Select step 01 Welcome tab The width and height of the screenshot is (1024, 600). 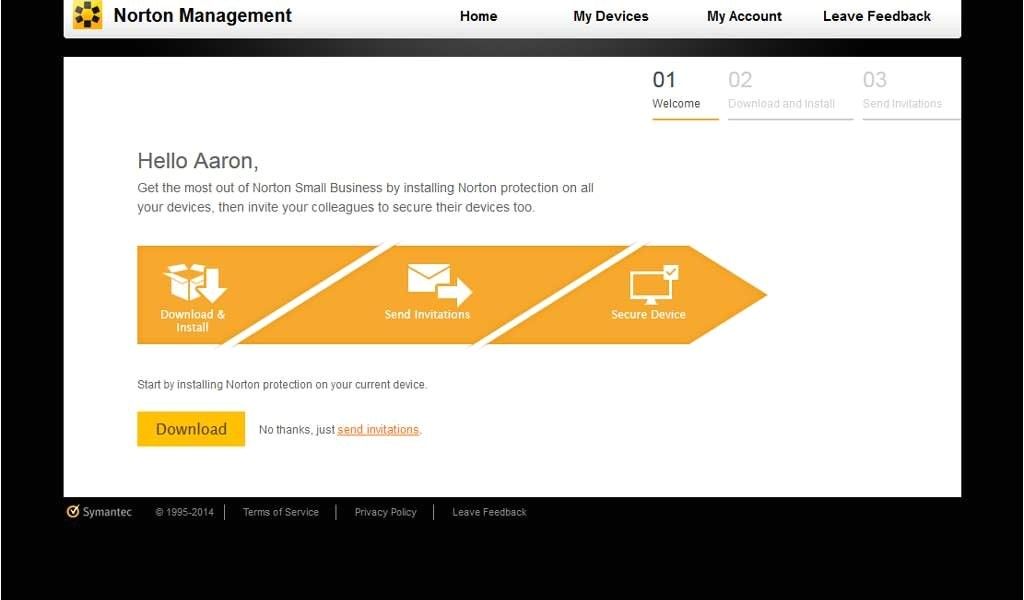coord(685,94)
